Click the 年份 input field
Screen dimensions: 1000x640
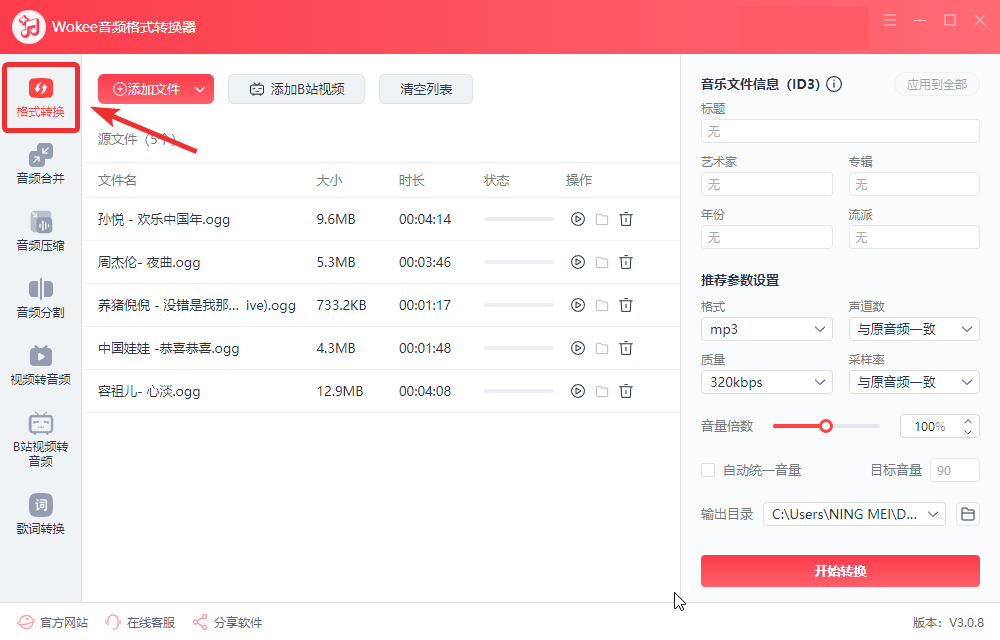767,237
